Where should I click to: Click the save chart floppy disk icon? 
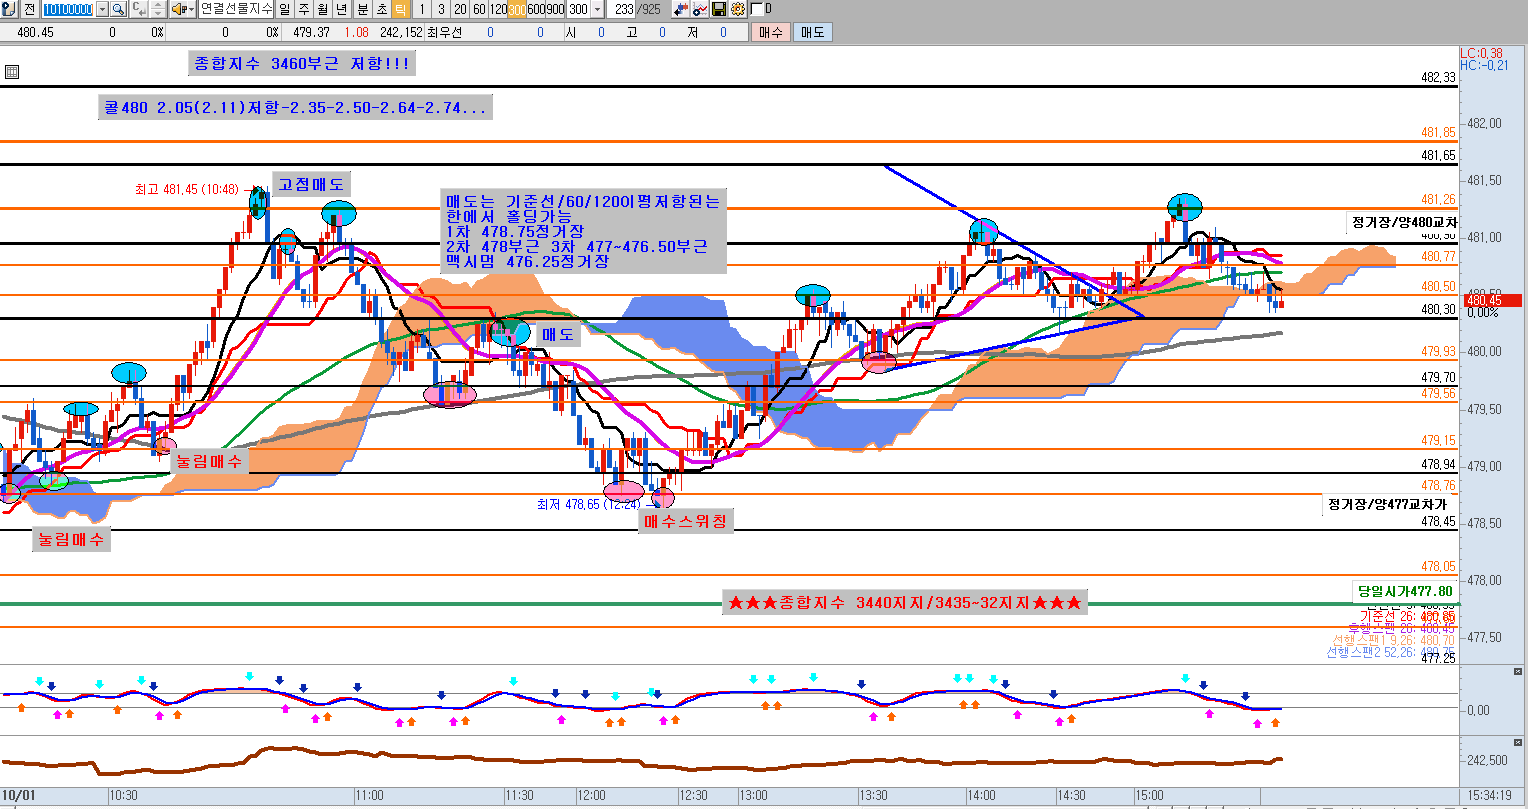[x=718, y=9]
